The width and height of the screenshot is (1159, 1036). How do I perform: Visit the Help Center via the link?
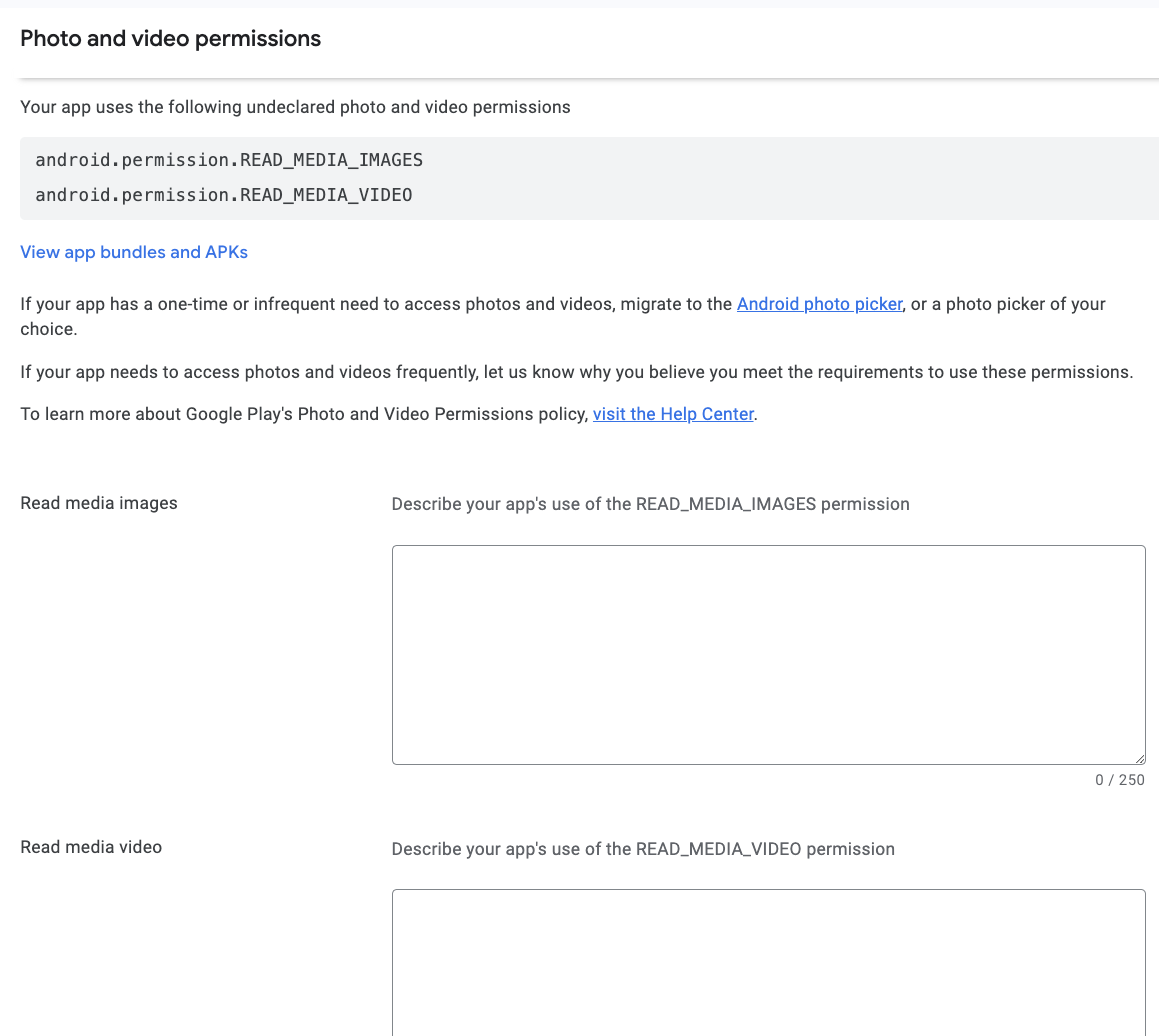coord(673,414)
